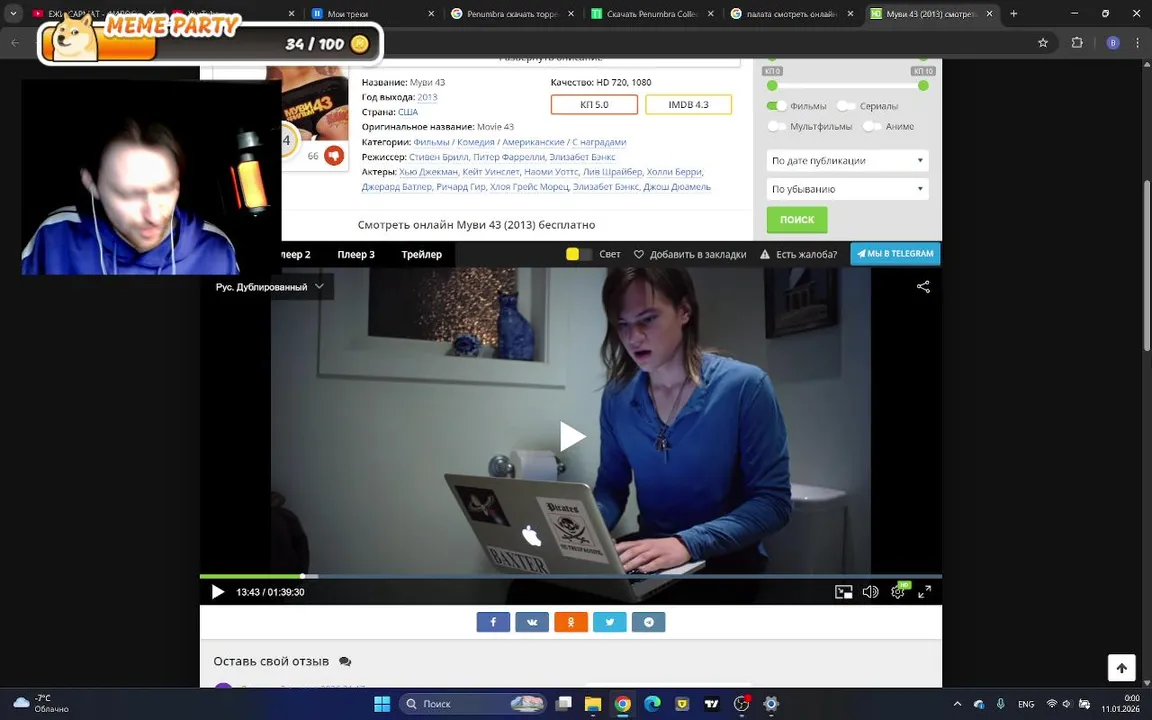1152x720 pixels.
Task: Open Рус. Дублированный audio track dropdown
Action: tap(269, 287)
